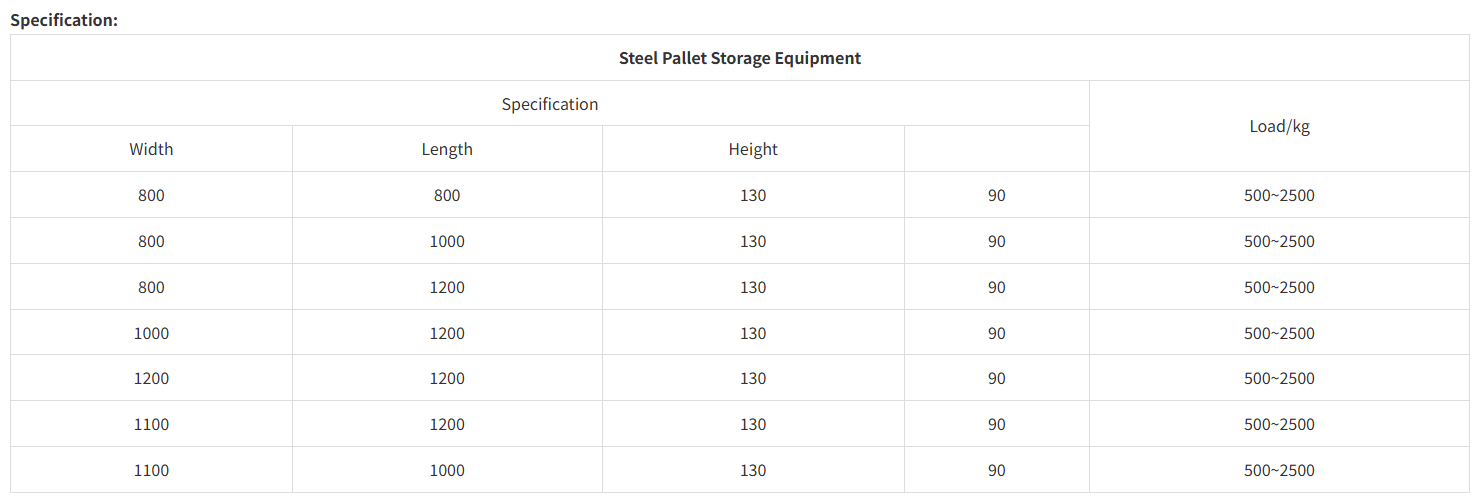Select Length 1000 in the last table row
The width and height of the screenshot is (1484, 504).
(x=447, y=470)
